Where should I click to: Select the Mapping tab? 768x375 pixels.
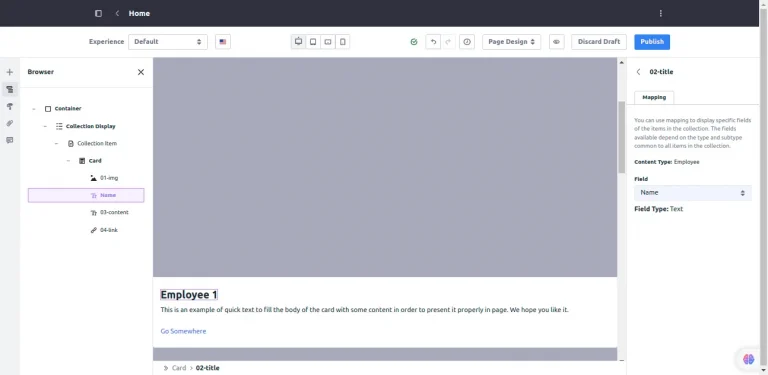point(654,97)
